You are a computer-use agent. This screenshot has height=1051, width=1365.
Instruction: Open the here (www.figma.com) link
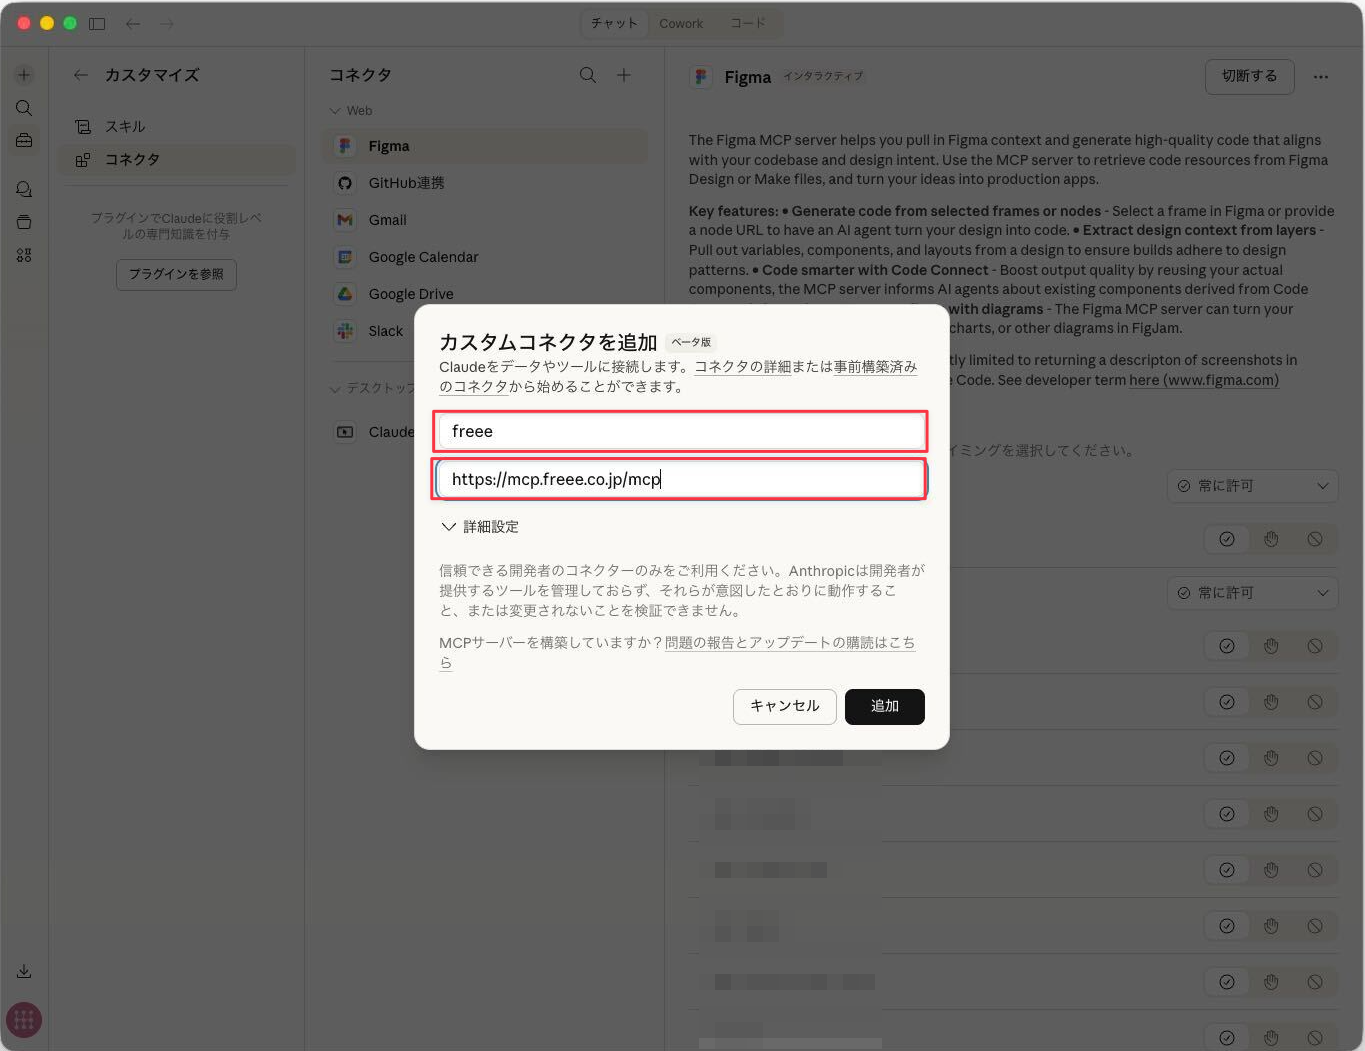pyautogui.click(x=1204, y=380)
